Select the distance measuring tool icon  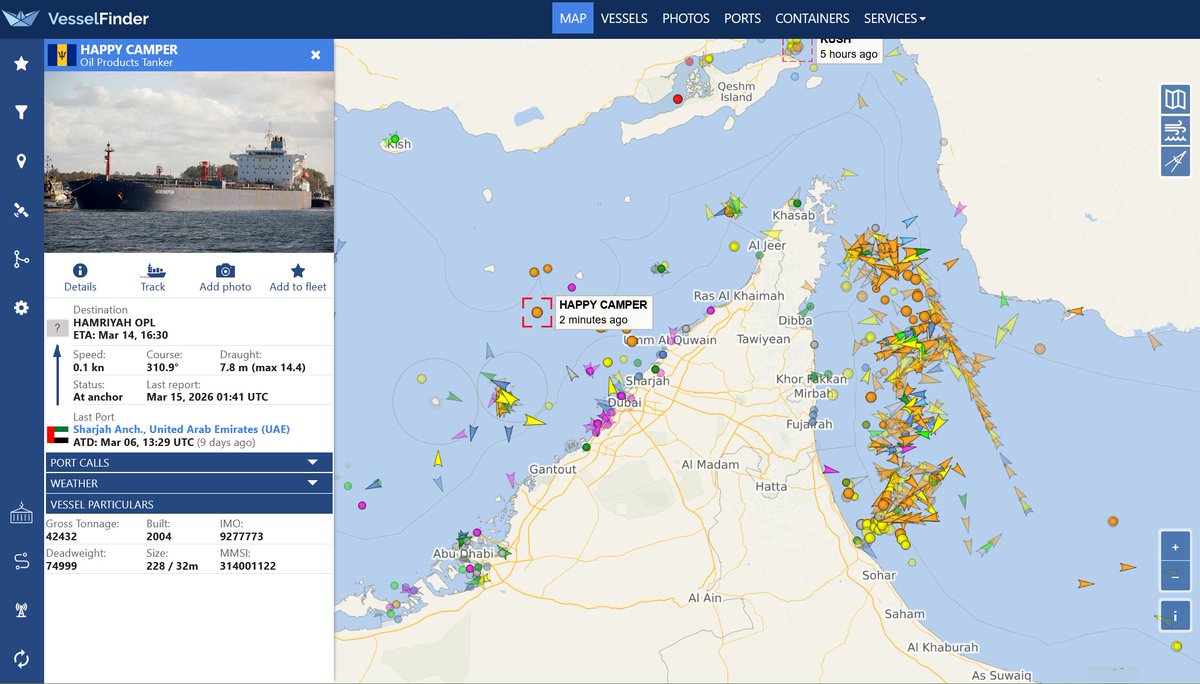click(1175, 161)
